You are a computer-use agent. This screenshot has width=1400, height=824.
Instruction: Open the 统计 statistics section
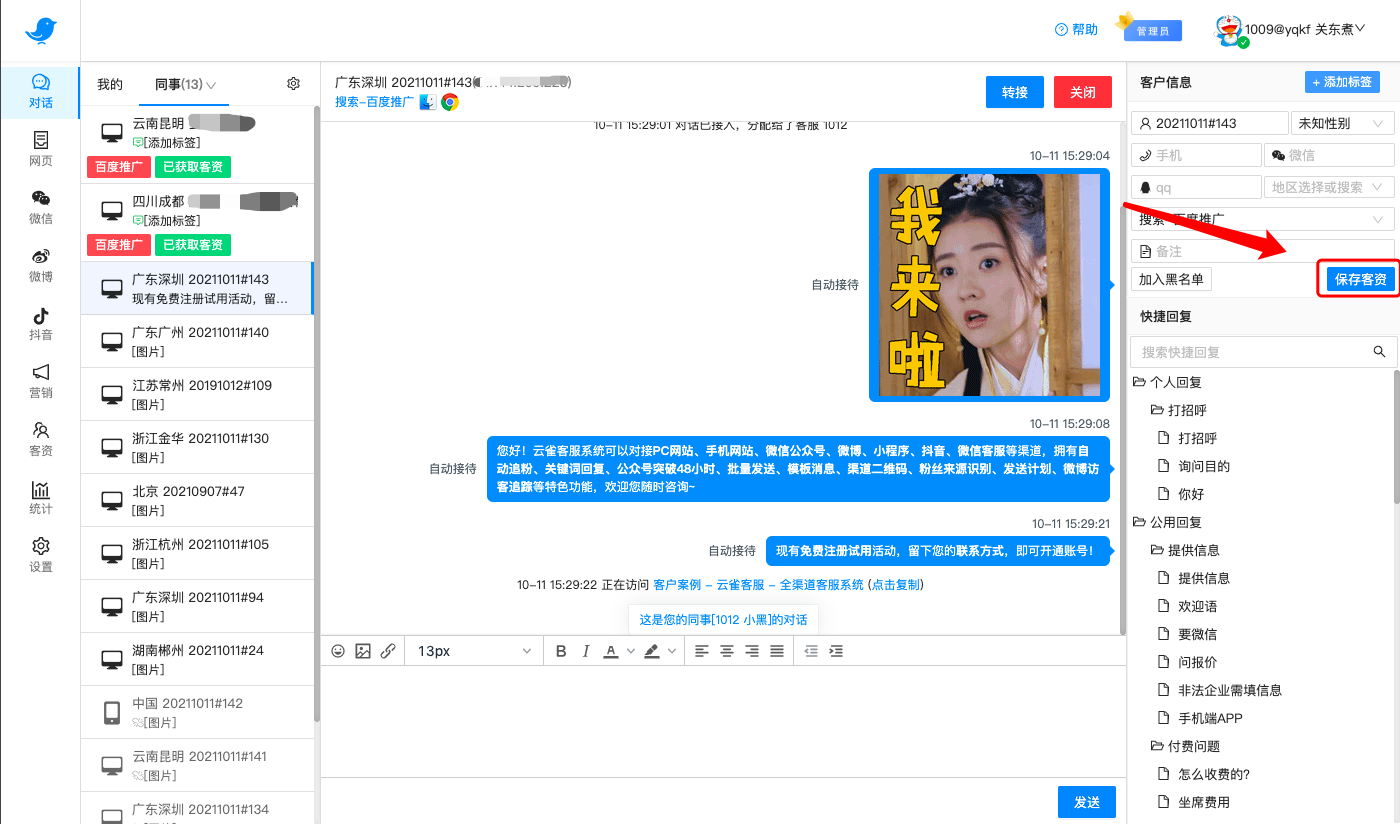pyautogui.click(x=40, y=497)
